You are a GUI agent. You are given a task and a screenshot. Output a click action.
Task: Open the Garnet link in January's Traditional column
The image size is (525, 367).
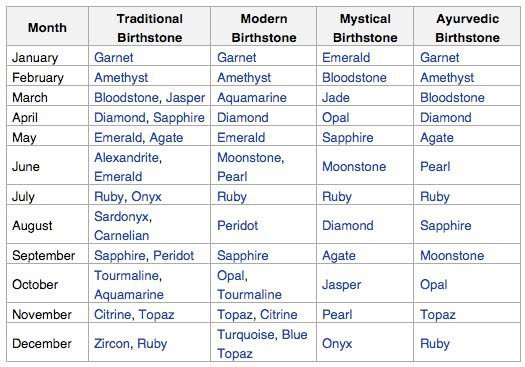pos(114,57)
